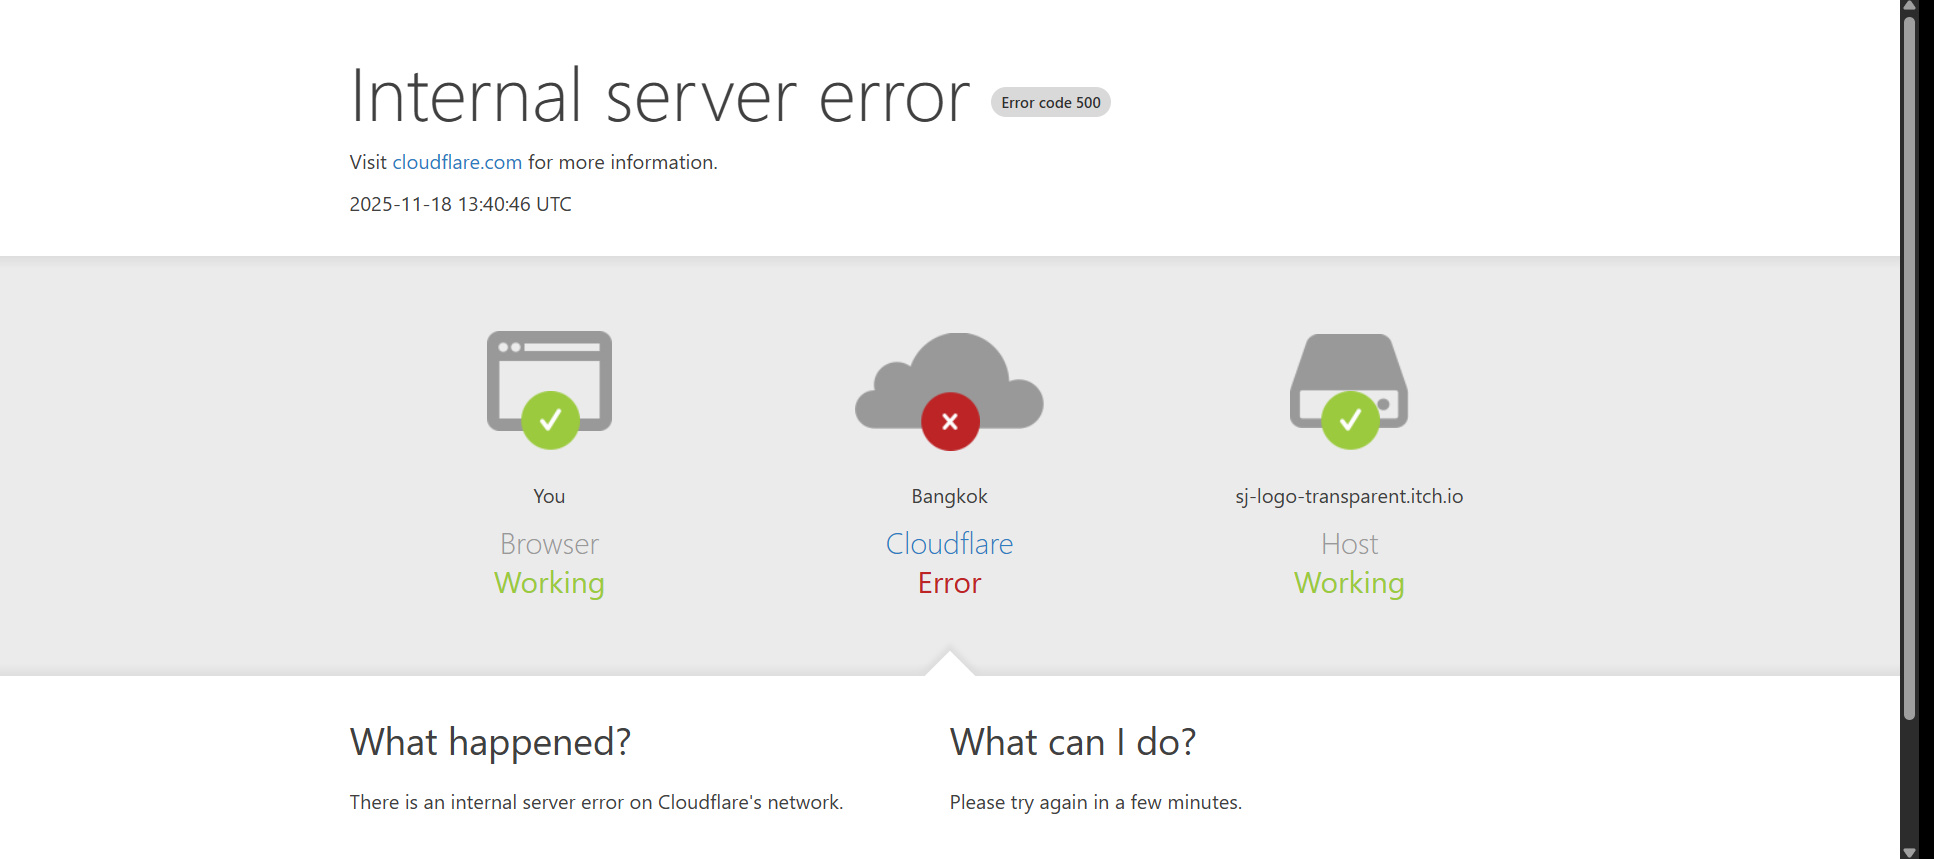The height and width of the screenshot is (859, 1934).
Task: Click the Bangkok location label
Action: (x=949, y=496)
